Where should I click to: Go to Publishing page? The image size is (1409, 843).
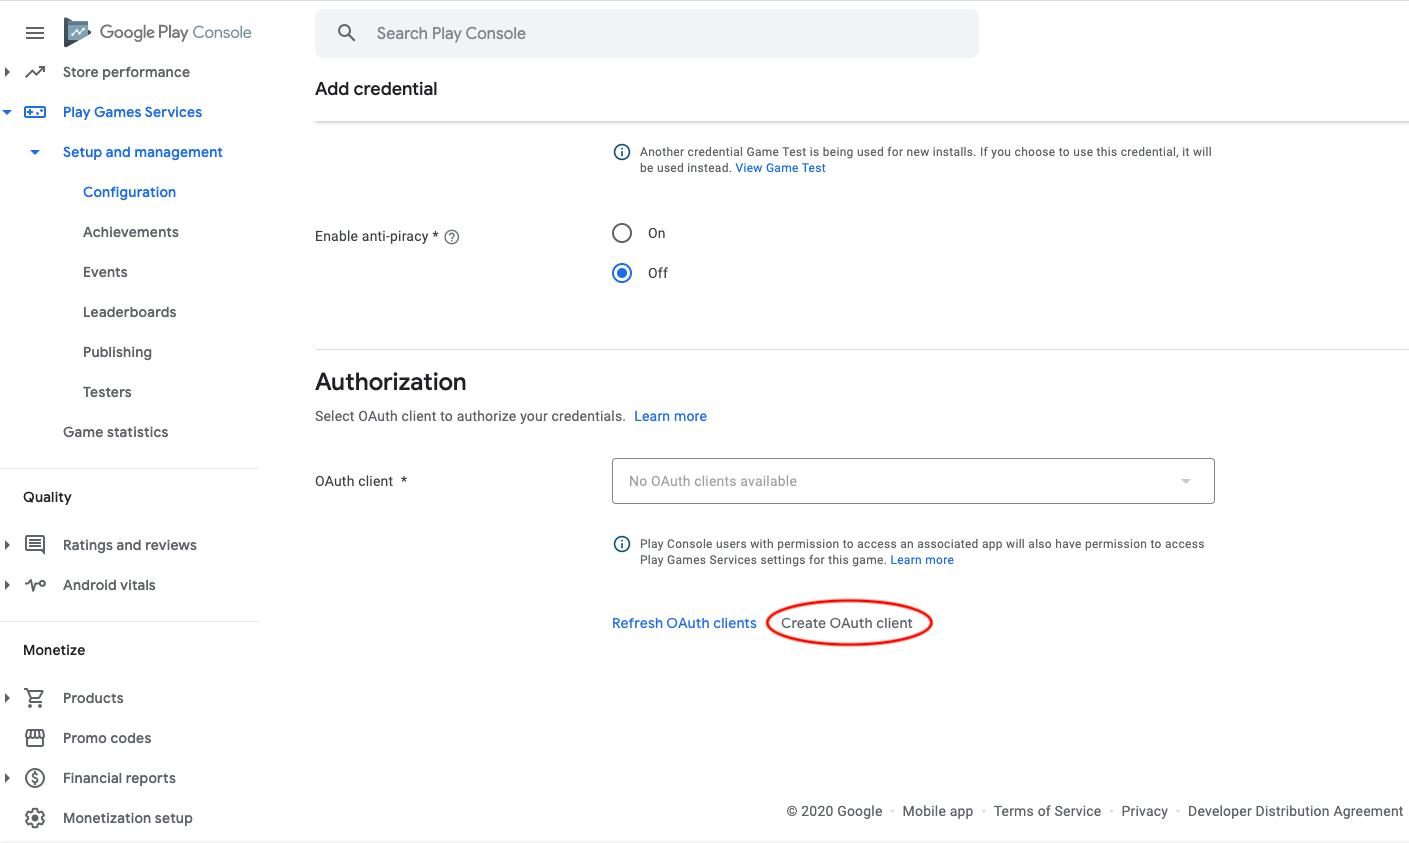[x=117, y=352]
